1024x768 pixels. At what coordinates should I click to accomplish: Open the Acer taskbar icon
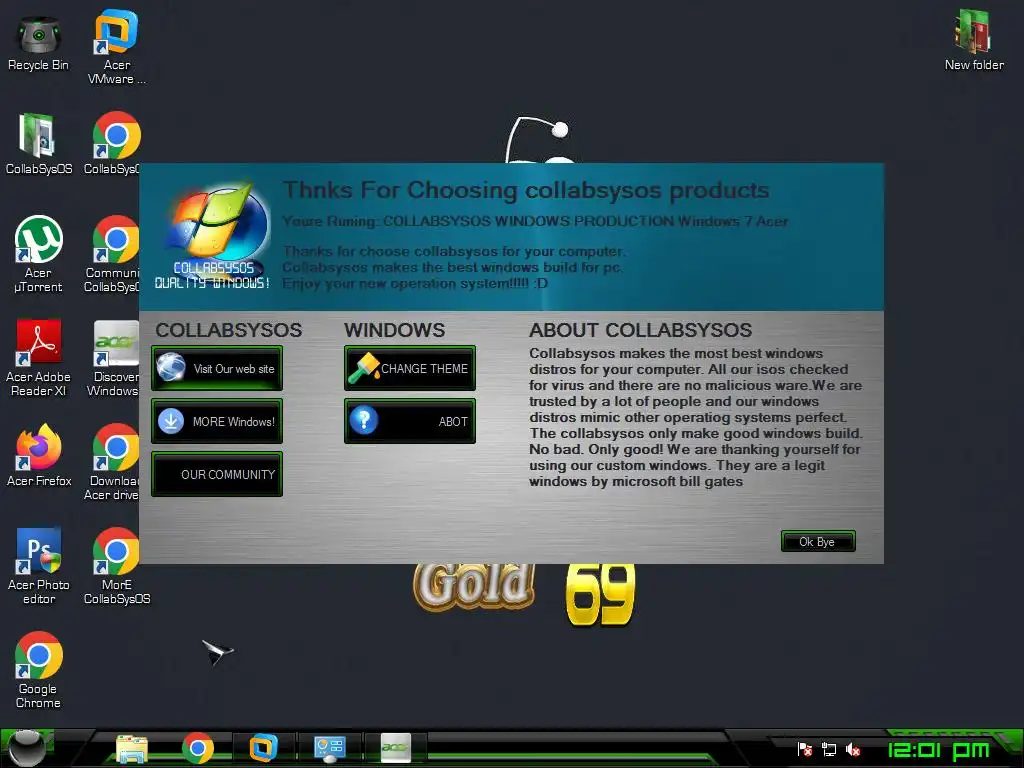coord(396,748)
